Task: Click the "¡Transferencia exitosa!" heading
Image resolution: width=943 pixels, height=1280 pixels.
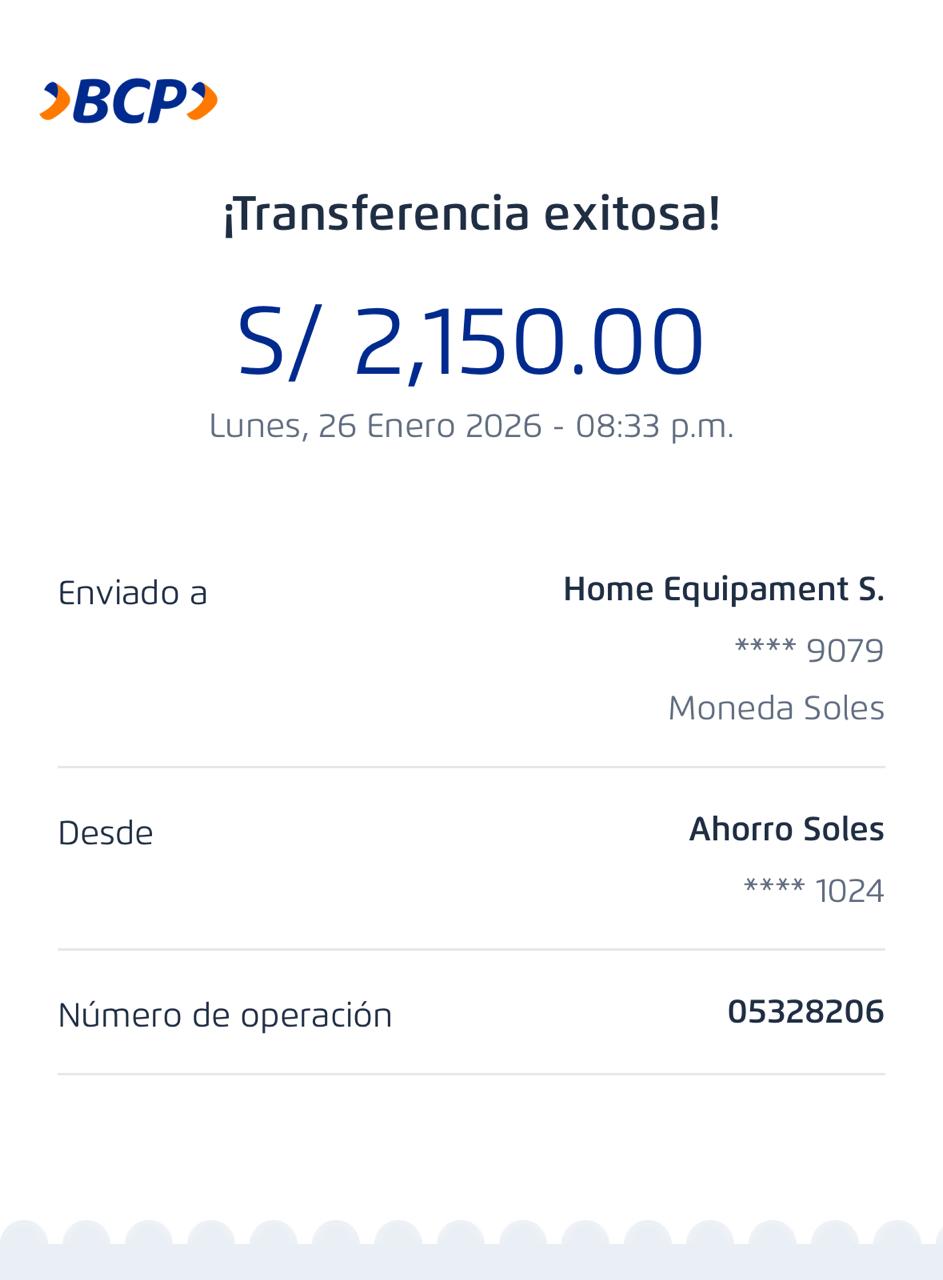Action: tap(471, 214)
